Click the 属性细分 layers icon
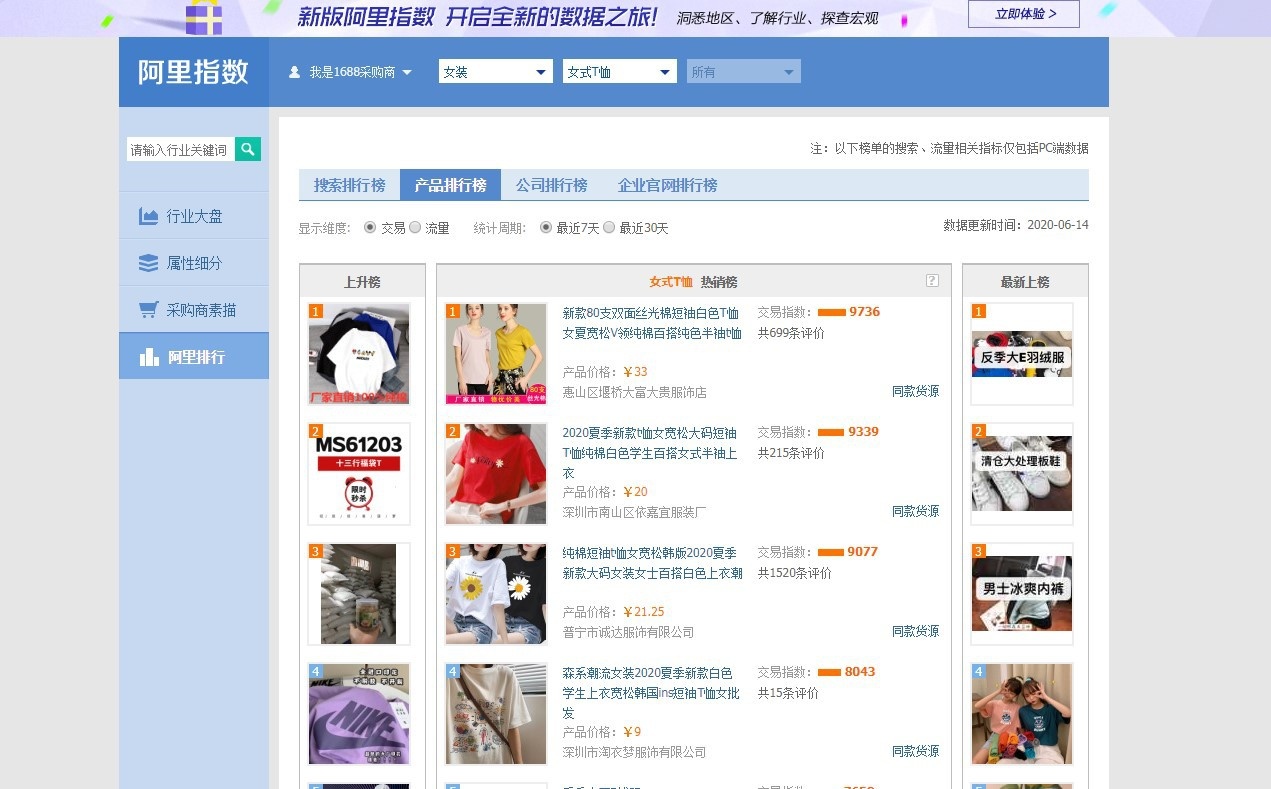 [x=149, y=263]
